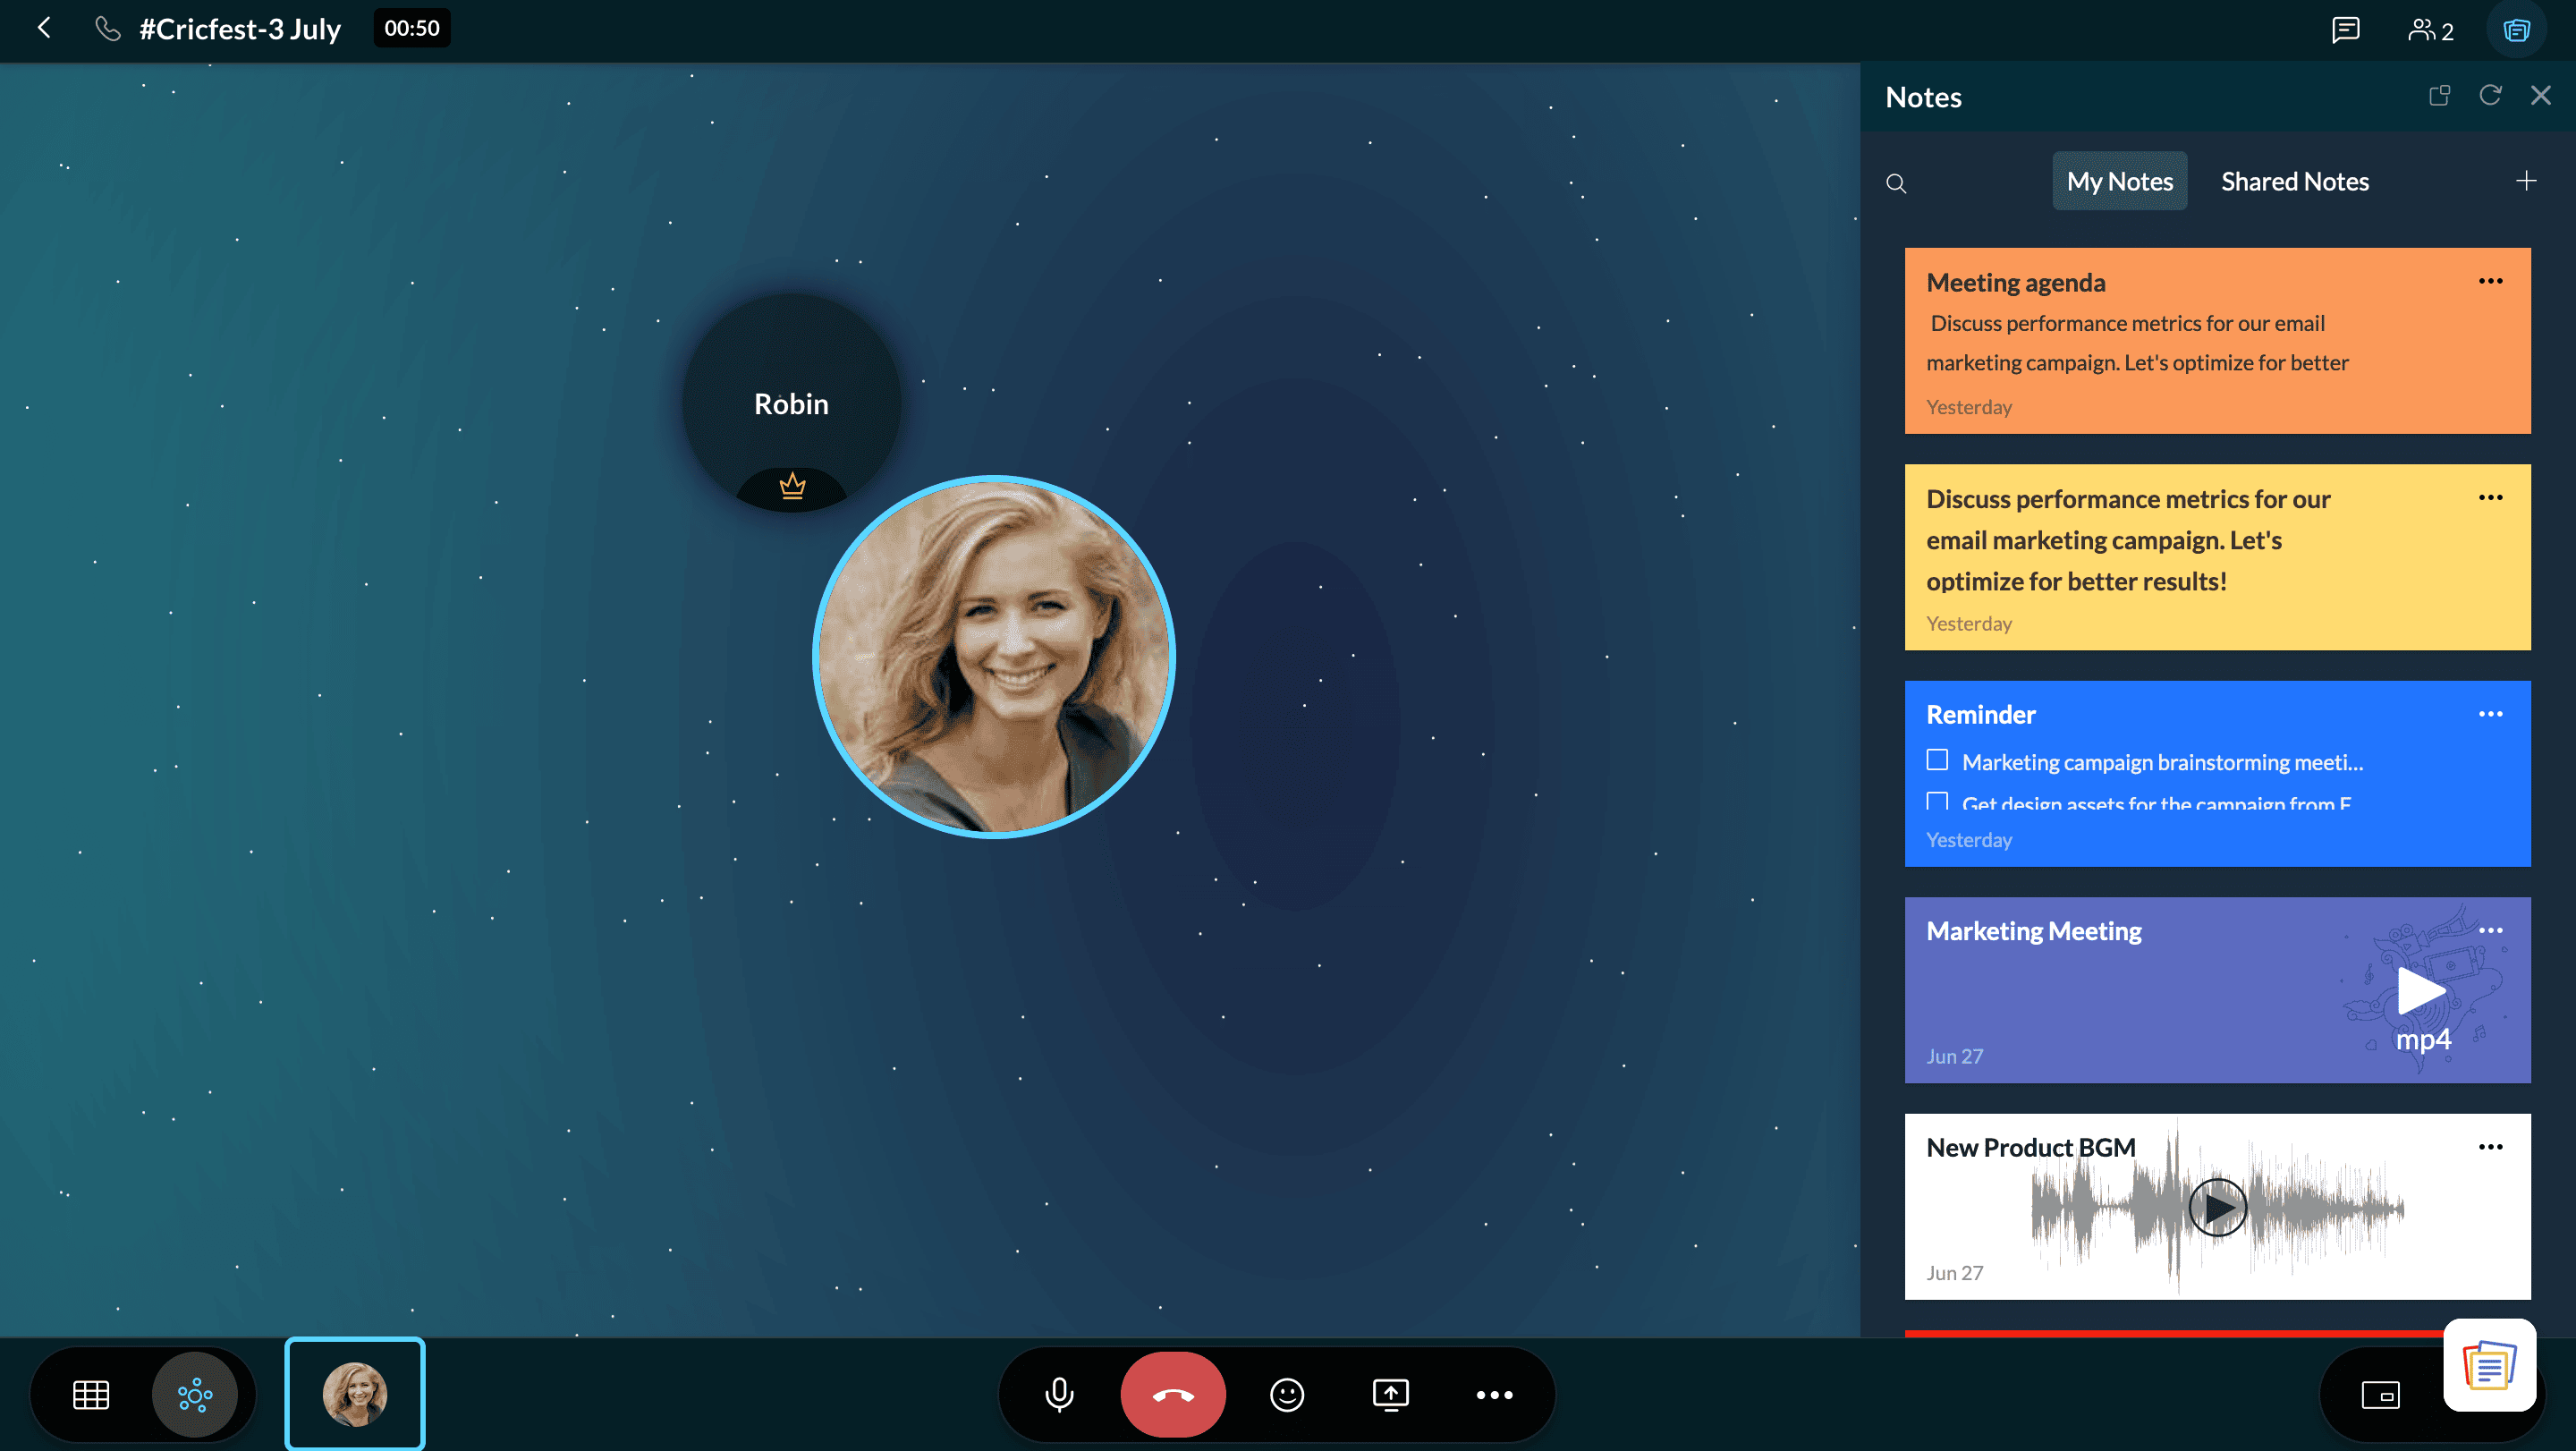Screen dimensions: 2576x1451
Task: Open the participants list showing 2
Action: 2430,30
